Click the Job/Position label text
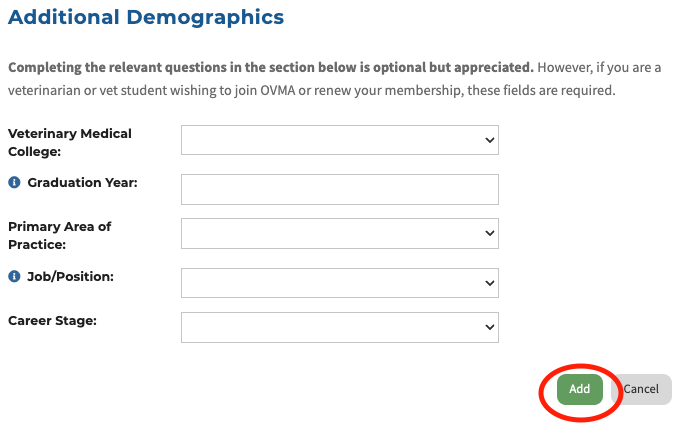 click(70, 276)
